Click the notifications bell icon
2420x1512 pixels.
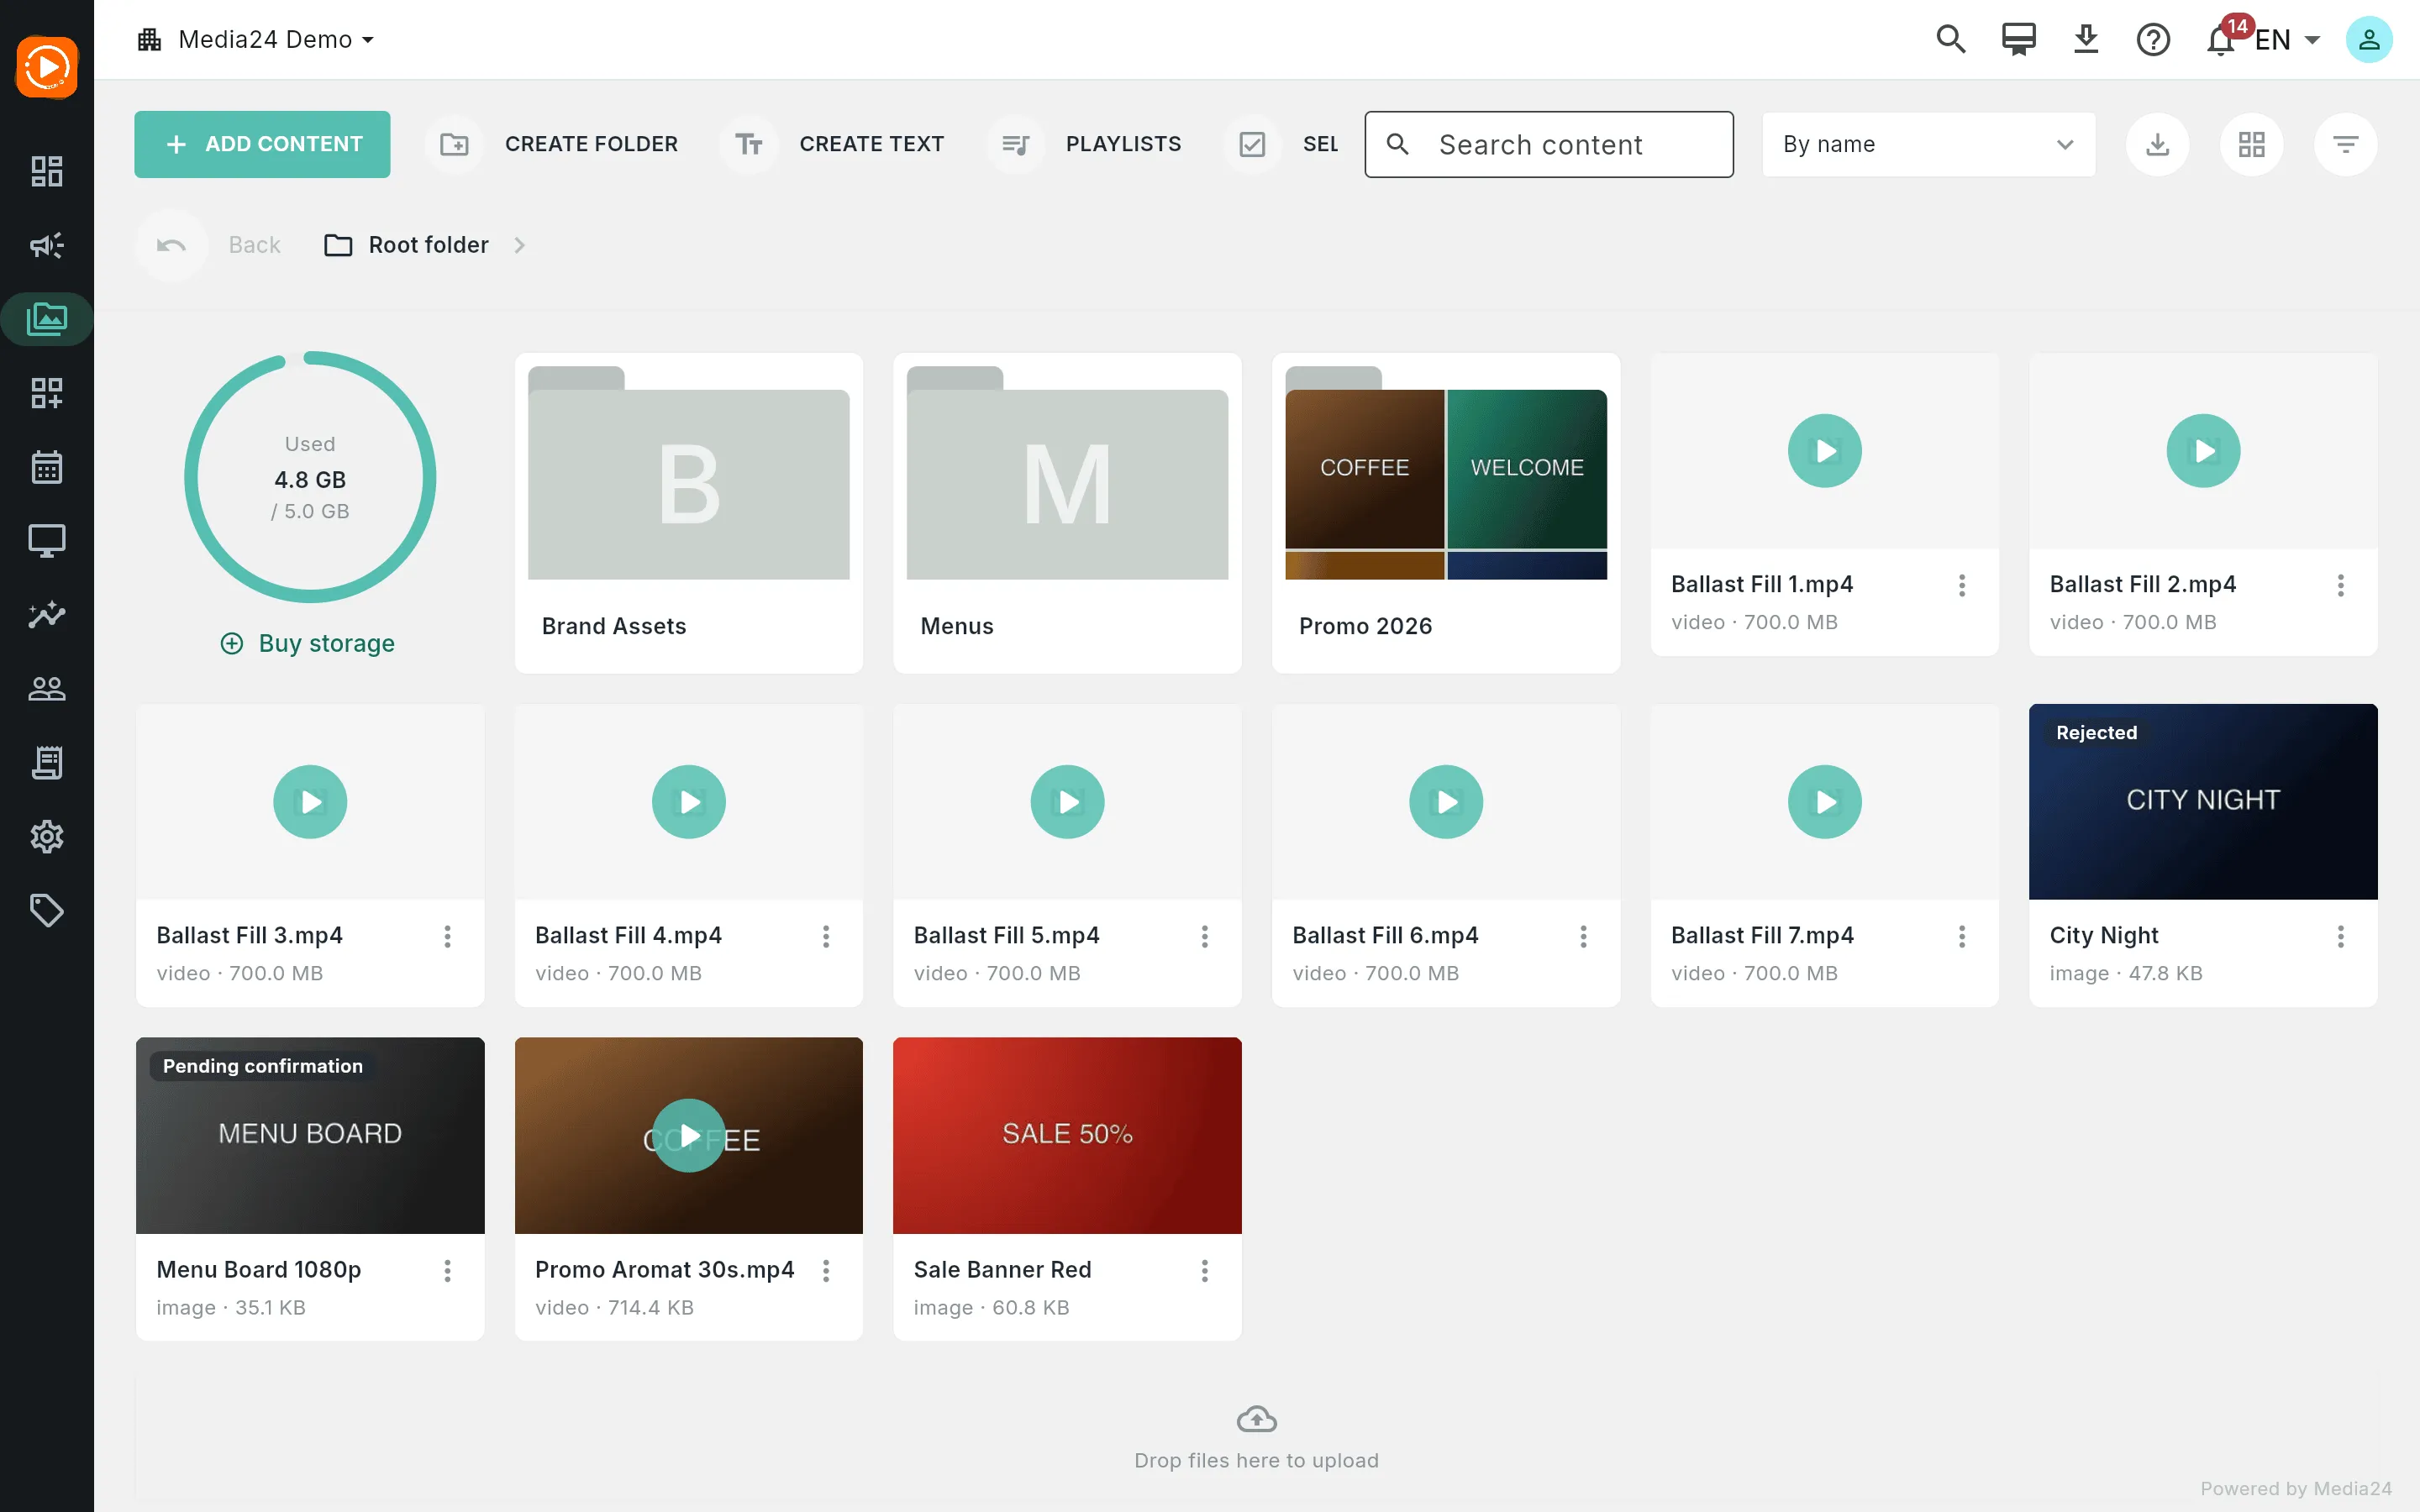click(x=2221, y=40)
